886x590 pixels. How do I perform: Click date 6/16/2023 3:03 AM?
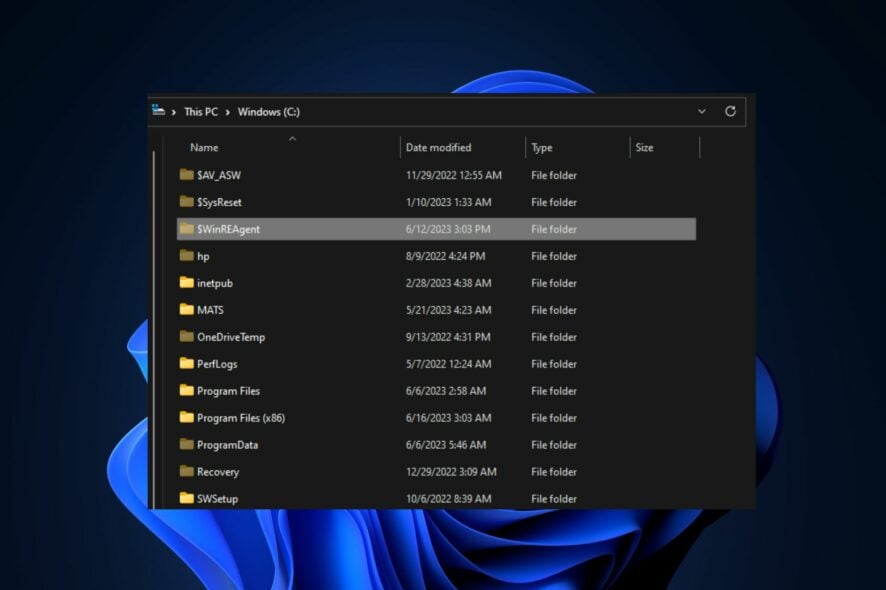(x=448, y=418)
